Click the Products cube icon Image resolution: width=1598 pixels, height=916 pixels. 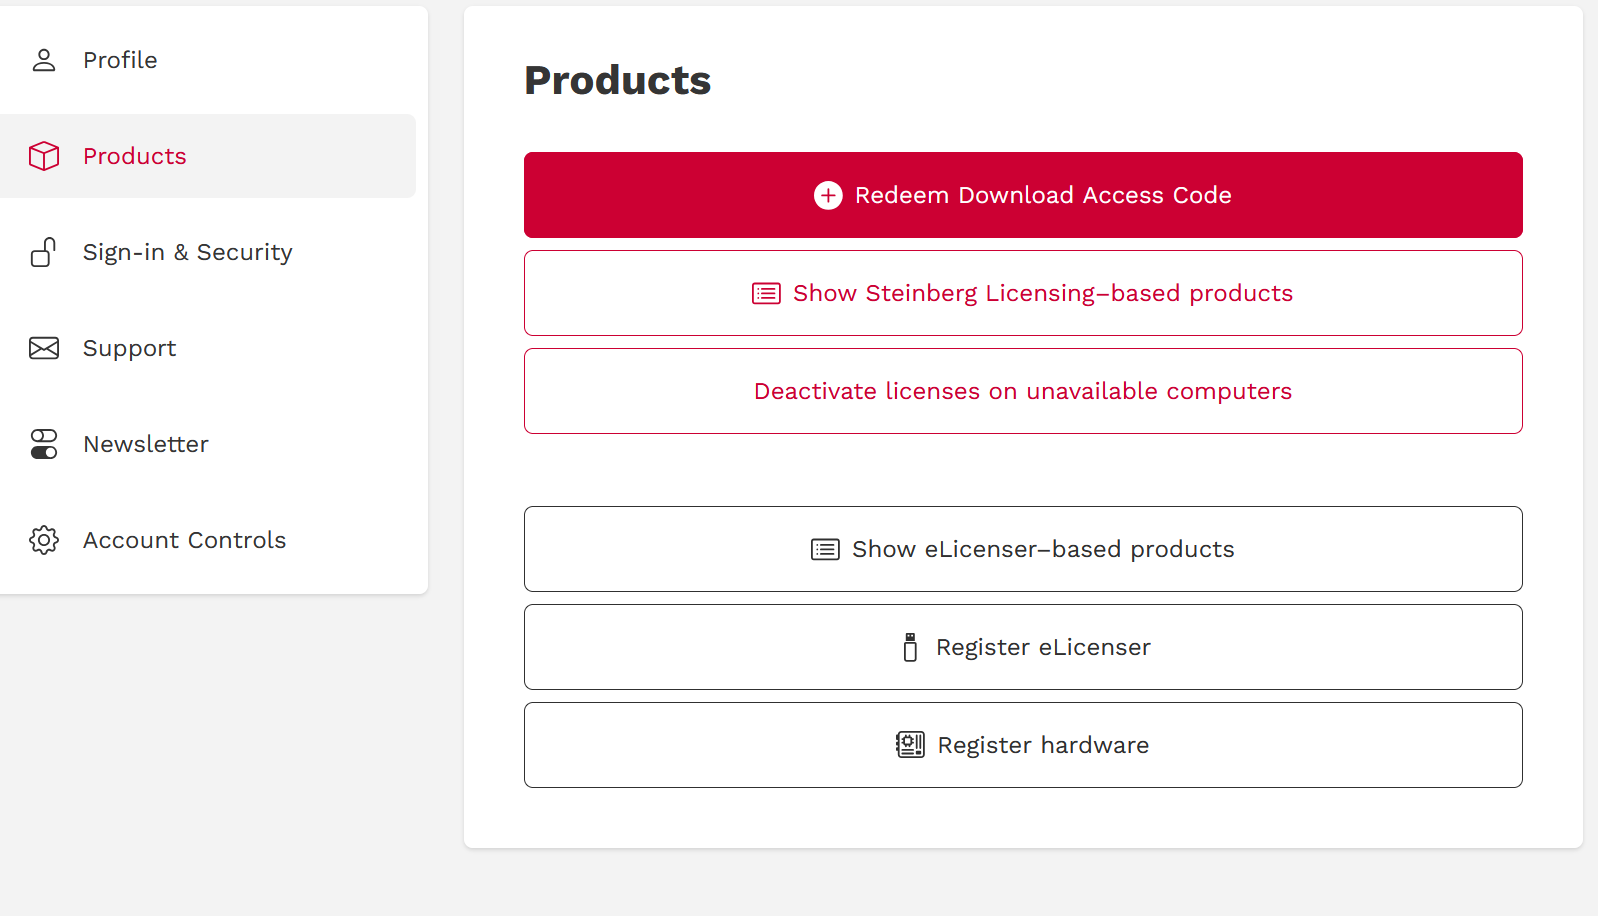click(x=44, y=156)
